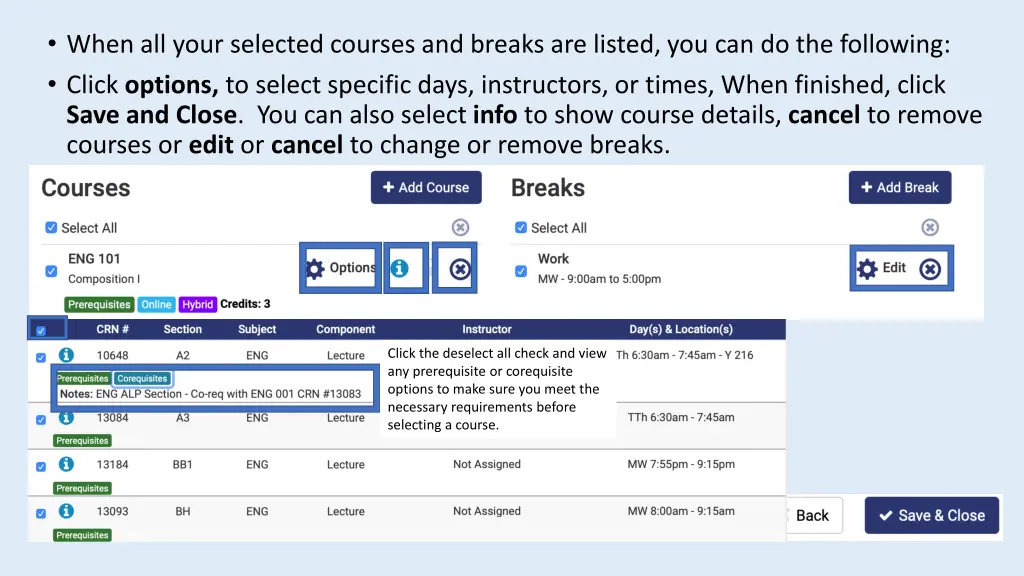The width and height of the screenshot is (1024, 576).
Task: Click the Add Course button
Action: click(x=426, y=187)
